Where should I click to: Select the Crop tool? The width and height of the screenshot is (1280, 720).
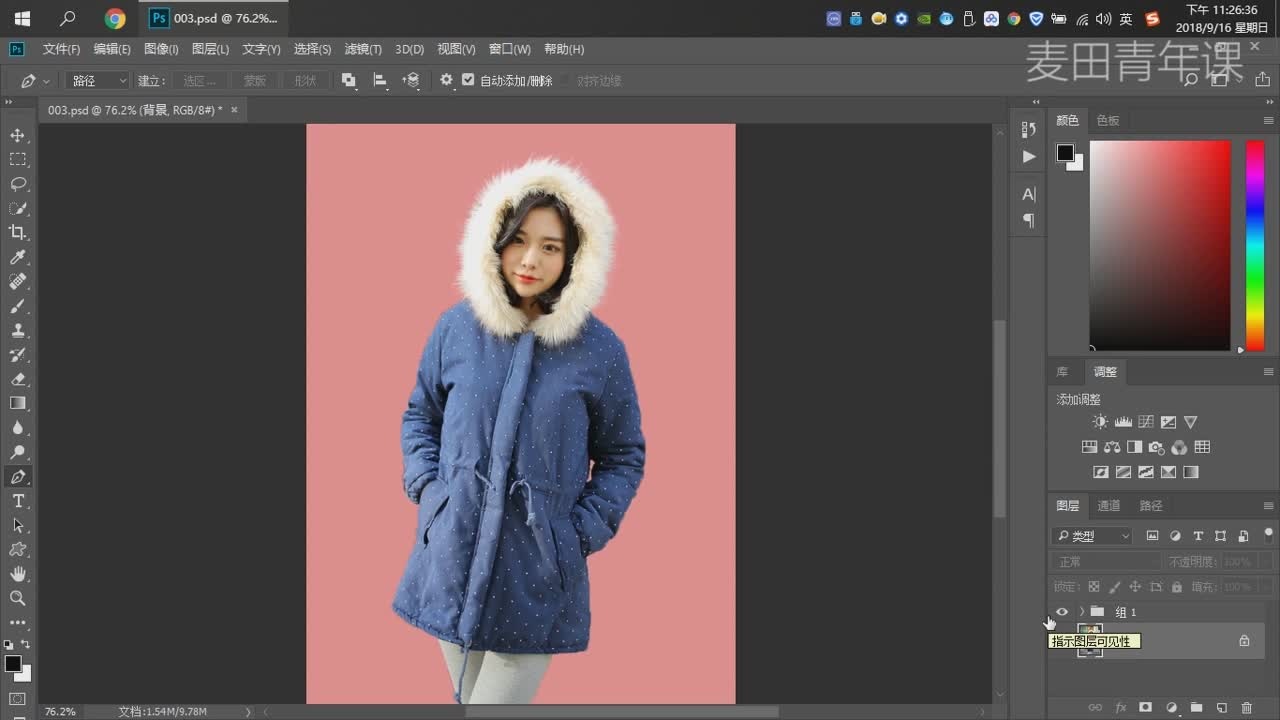click(x=18, y=232)
